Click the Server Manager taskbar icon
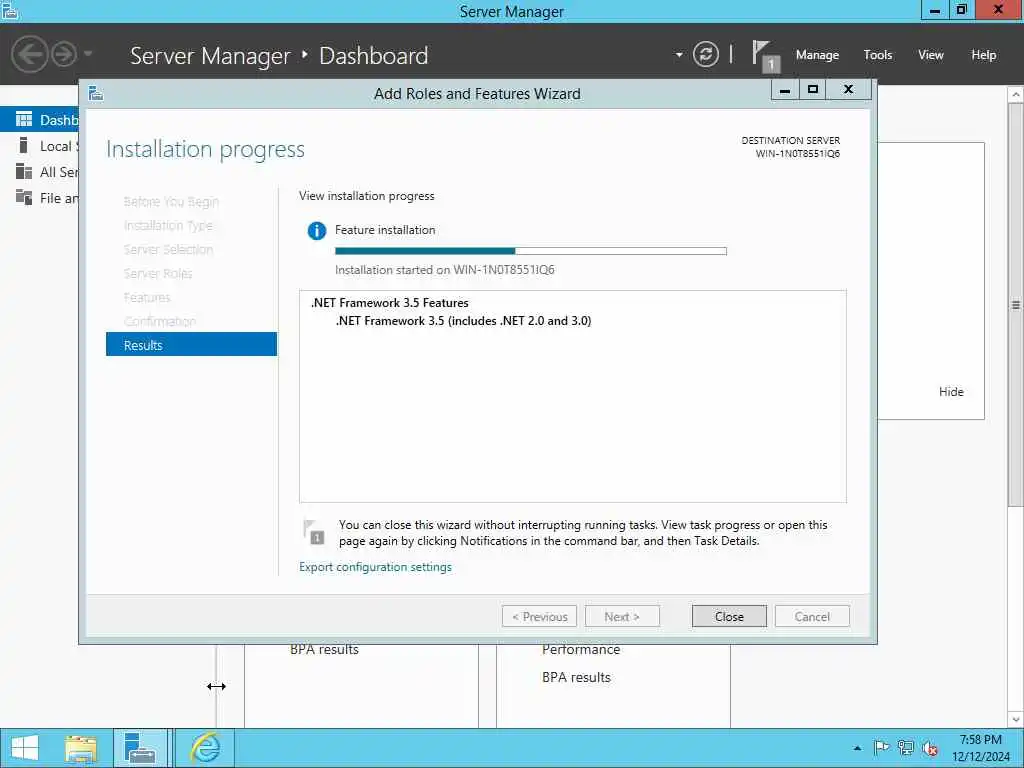This screenshot has height=768, width=1024. click(140, 748)
